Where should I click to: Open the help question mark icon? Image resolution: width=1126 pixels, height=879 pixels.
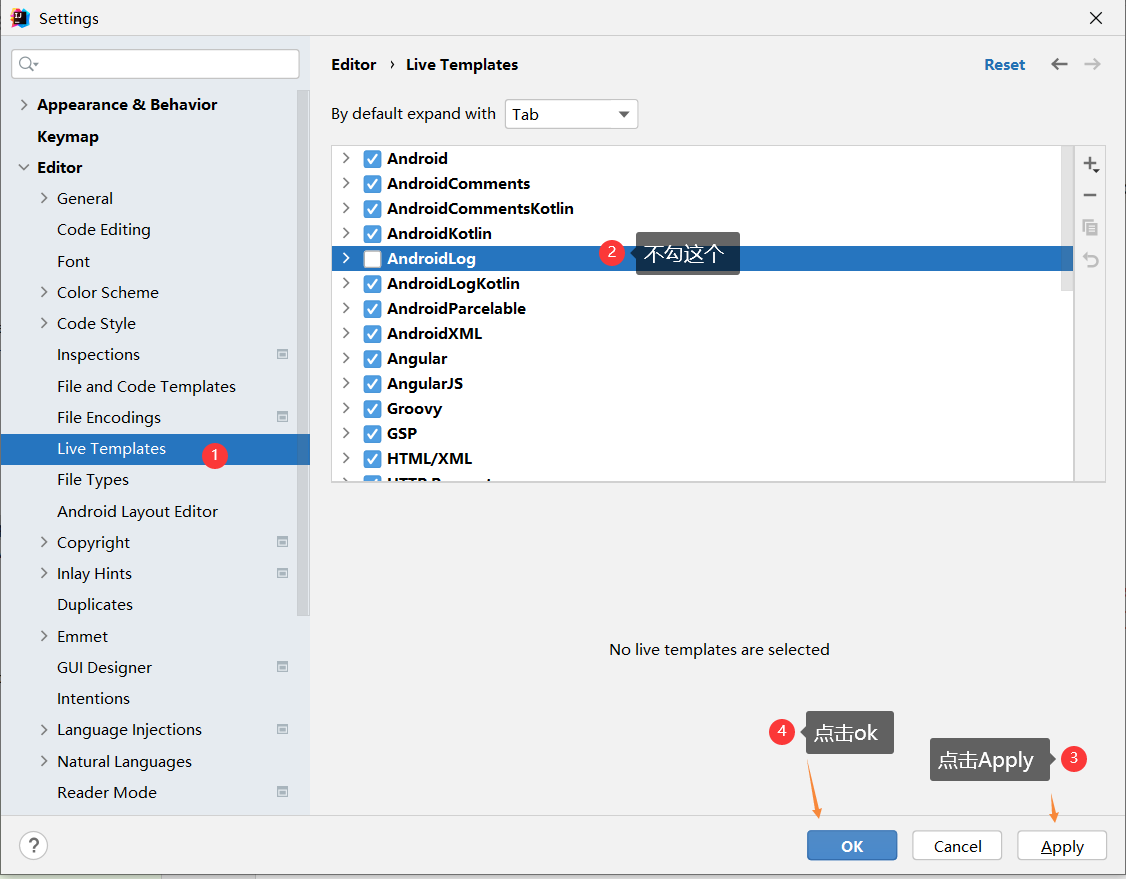pyautogui.click(x=34, y=845)
